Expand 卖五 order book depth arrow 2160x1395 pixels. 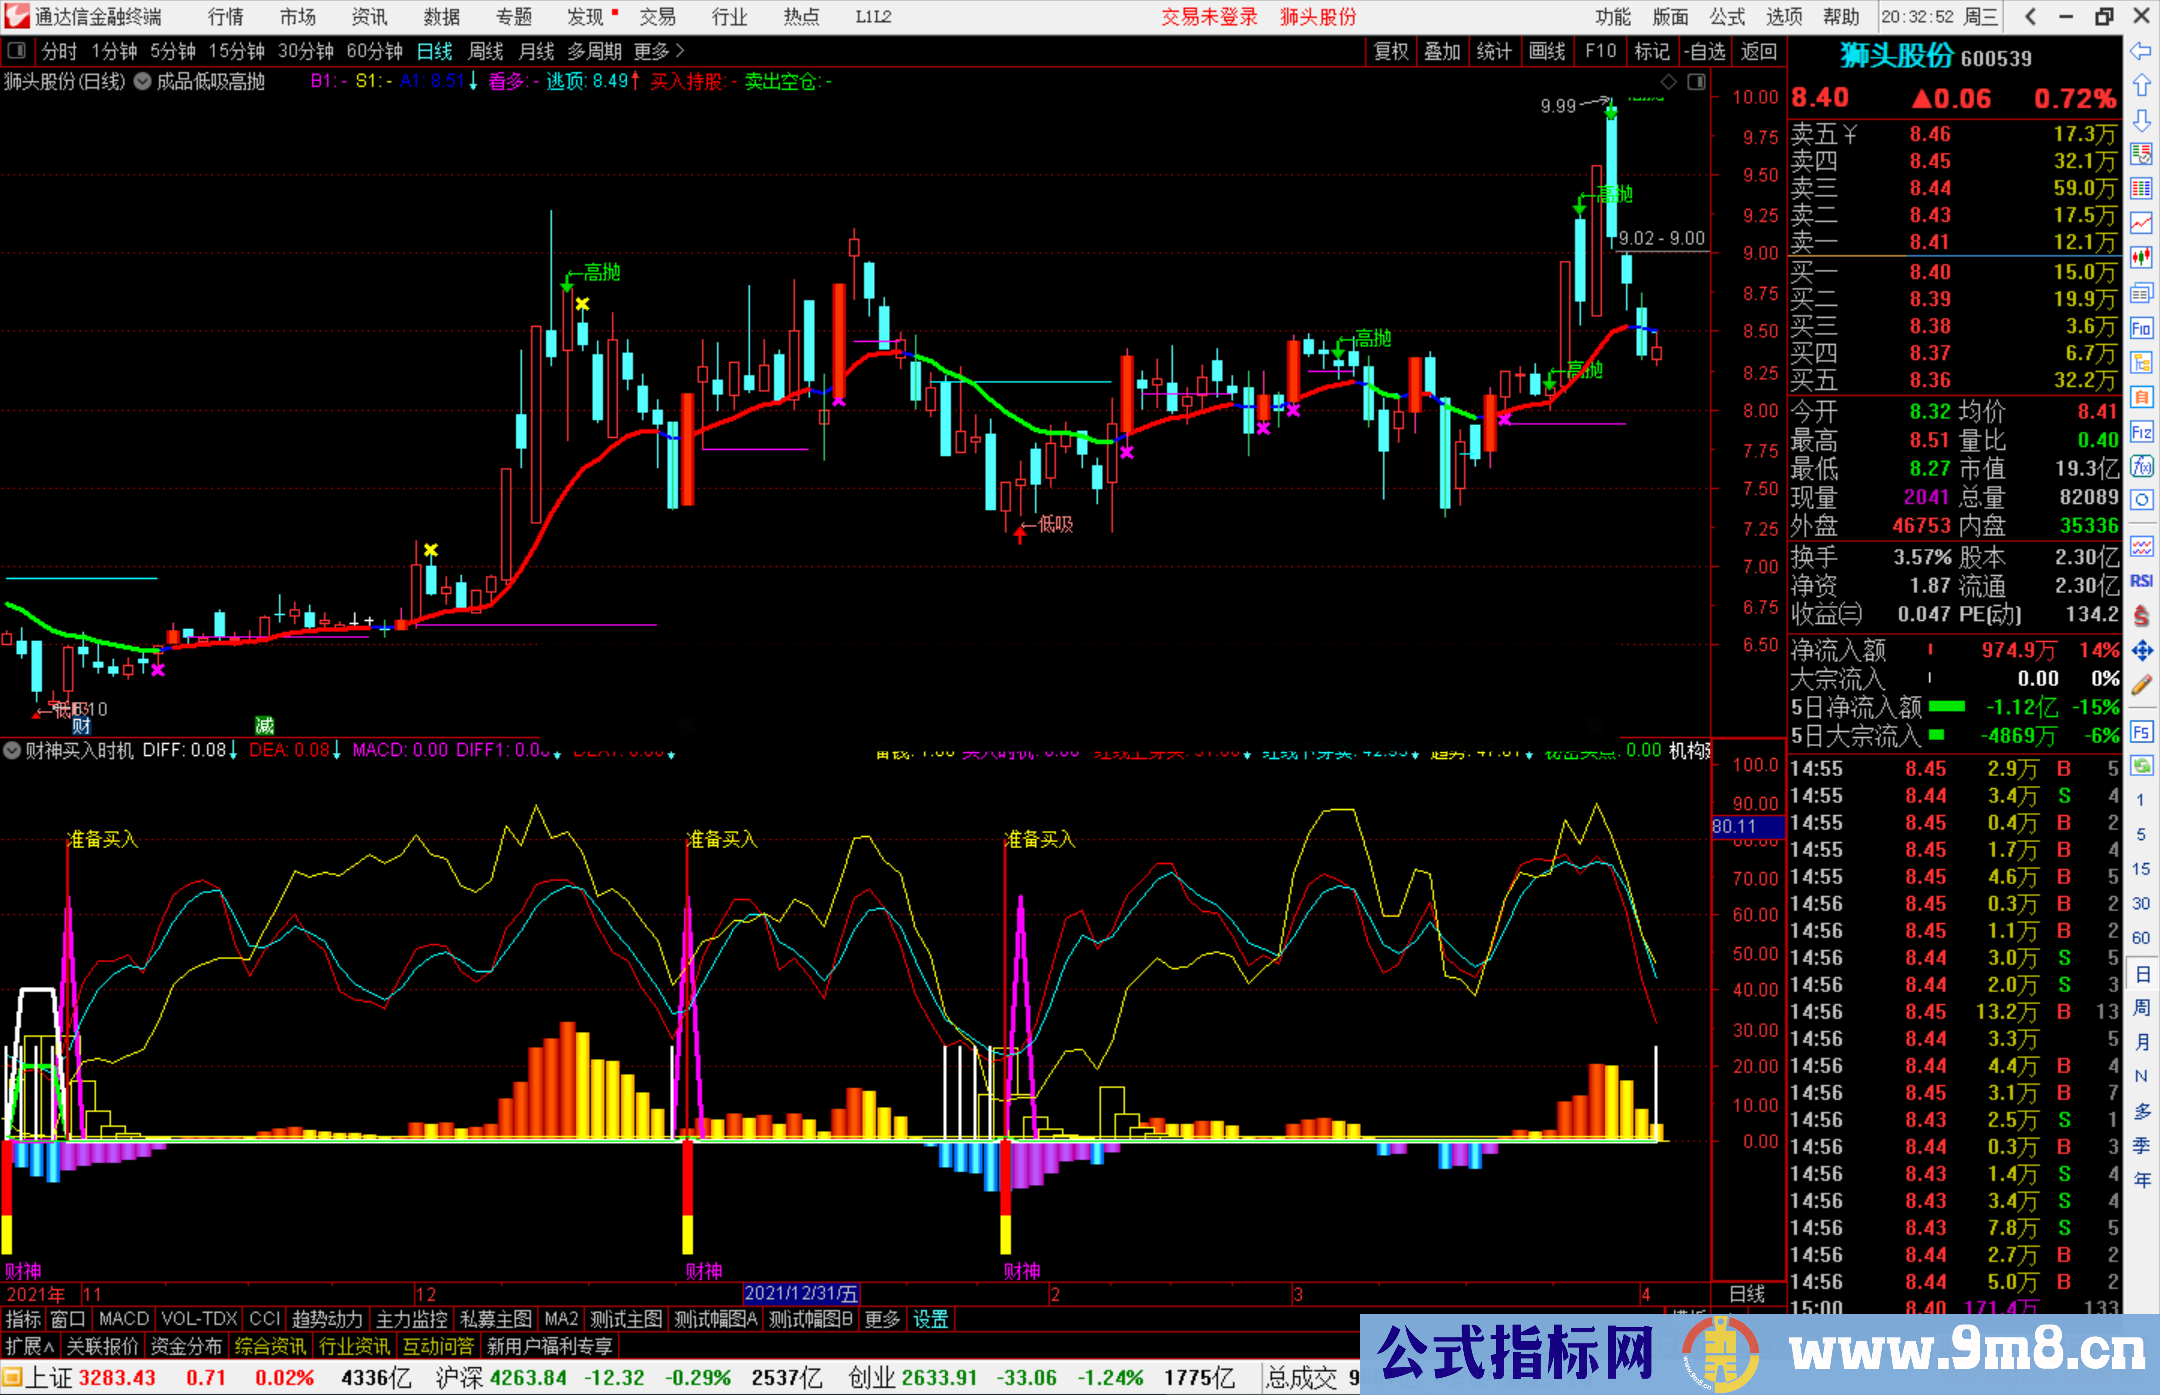[1850, 134]
